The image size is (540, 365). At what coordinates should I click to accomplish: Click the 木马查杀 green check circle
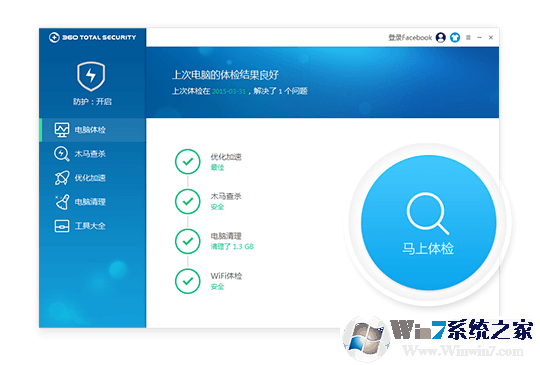tap(188, 201)
